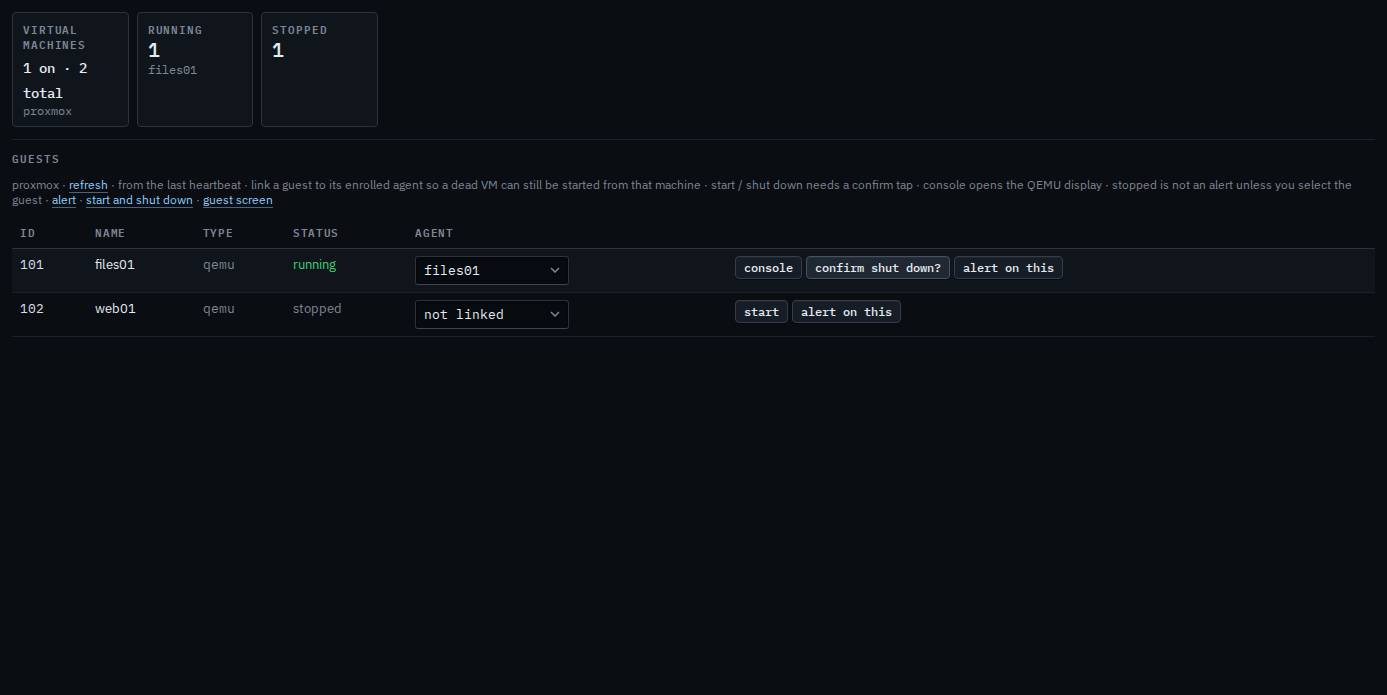Select the ID cell 102
Viewport: 1387px width, 695px height.
coord(32,309)
